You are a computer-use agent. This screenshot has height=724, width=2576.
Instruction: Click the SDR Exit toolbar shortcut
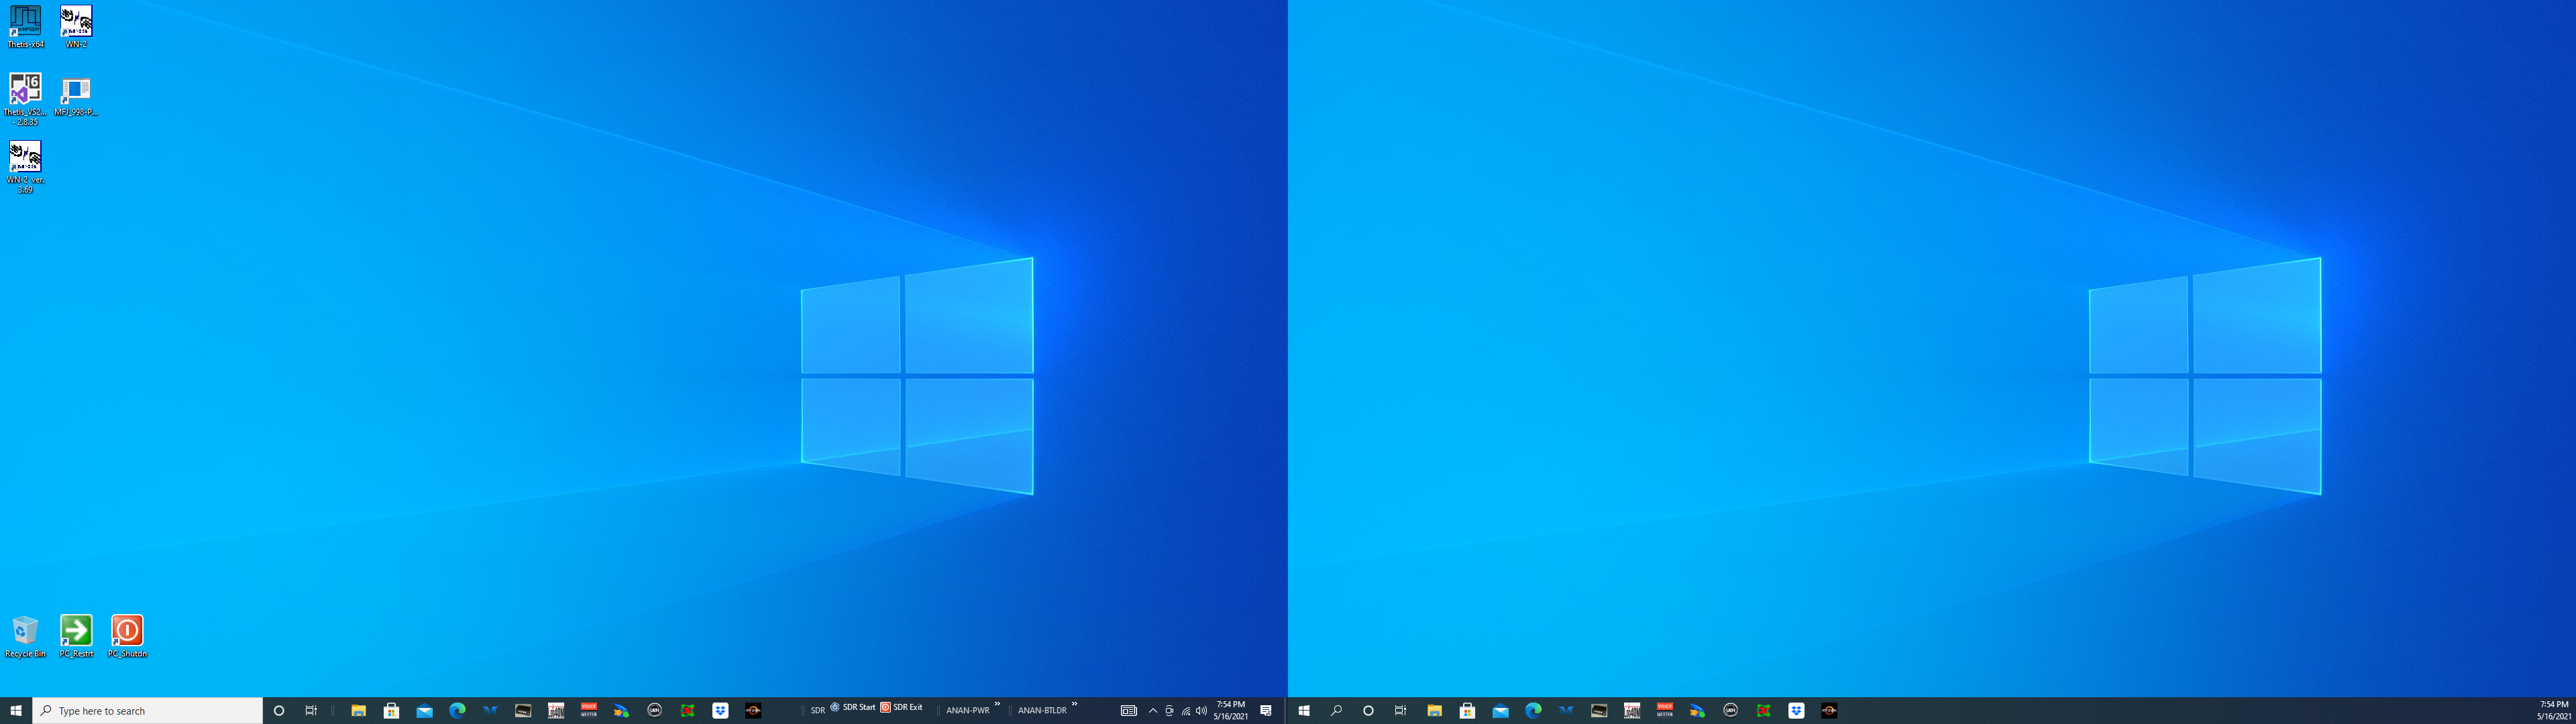click(x=901, y=707)
